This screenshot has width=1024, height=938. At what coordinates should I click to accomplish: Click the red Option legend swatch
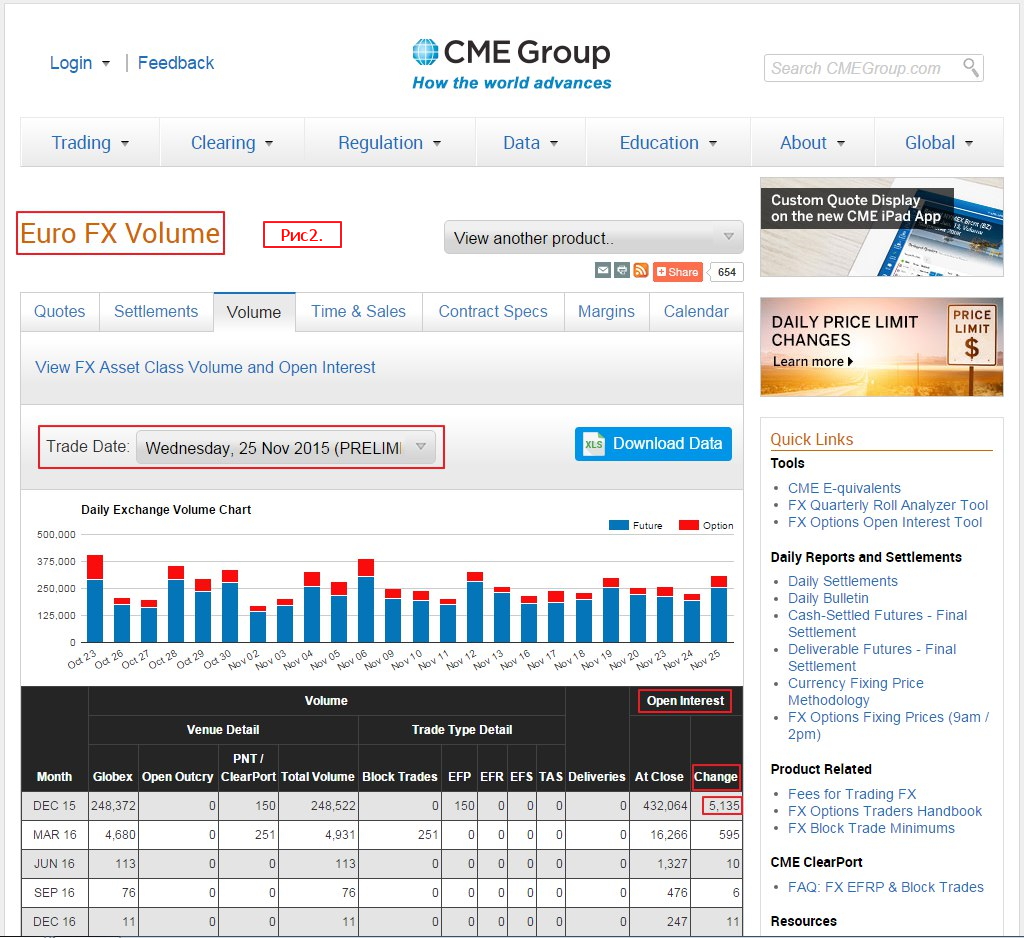688,525
